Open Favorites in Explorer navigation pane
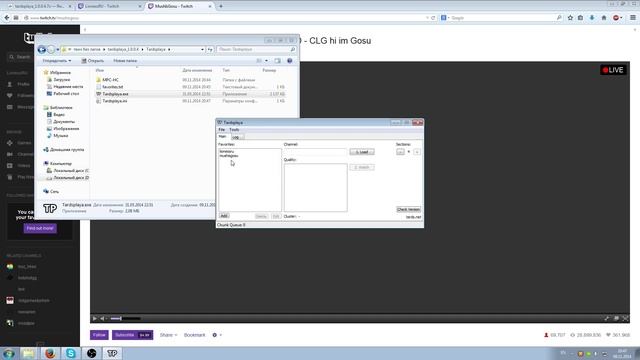Image resolution: width=640 pixels, height=360 pixels. tap(60, 73)
